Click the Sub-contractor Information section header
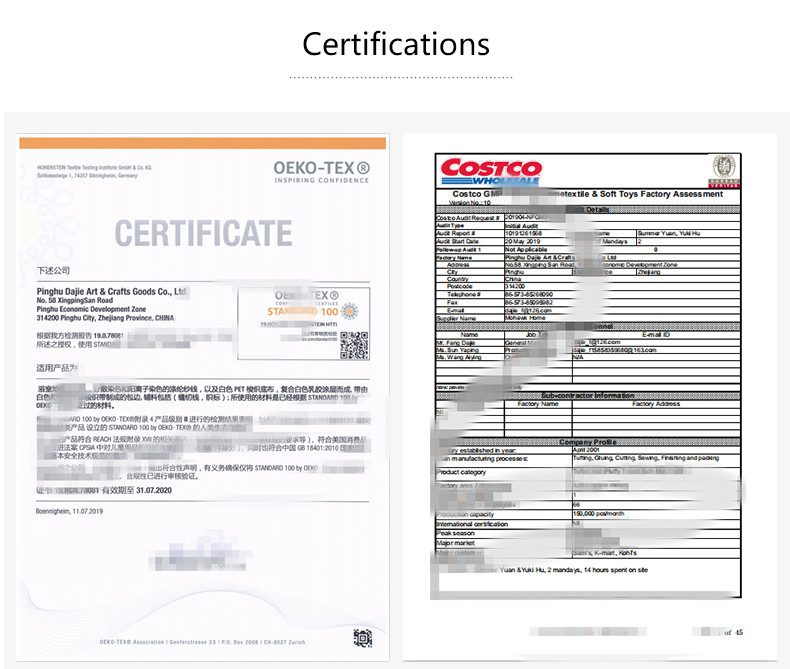The image size is (790, 669). click(587, 396)
